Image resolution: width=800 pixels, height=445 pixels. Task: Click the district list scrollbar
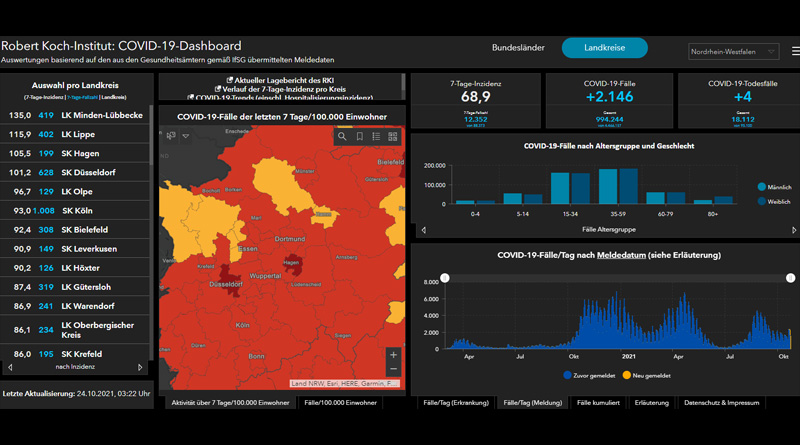[151, 135]
